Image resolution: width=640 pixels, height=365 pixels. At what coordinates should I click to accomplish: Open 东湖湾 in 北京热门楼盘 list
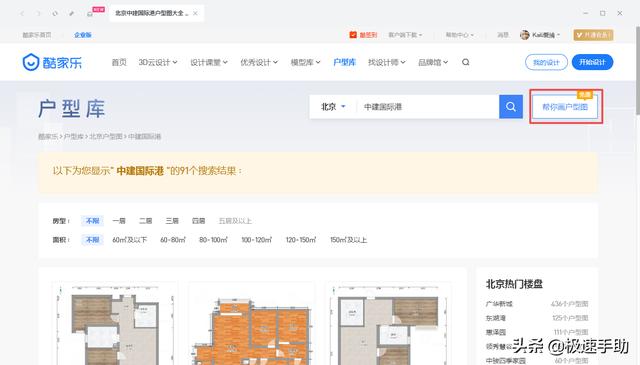pos(496,318)
